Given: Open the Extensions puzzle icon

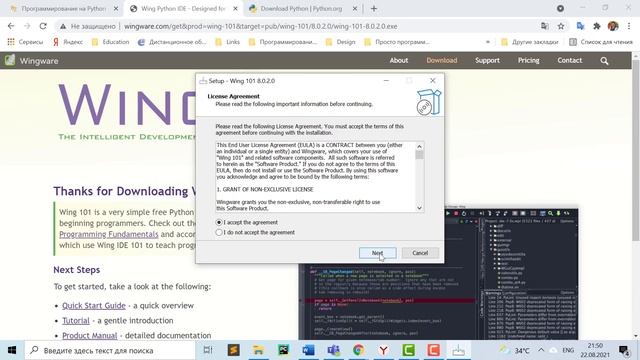Looking at the screenshot, I should (x=597, y=26).
